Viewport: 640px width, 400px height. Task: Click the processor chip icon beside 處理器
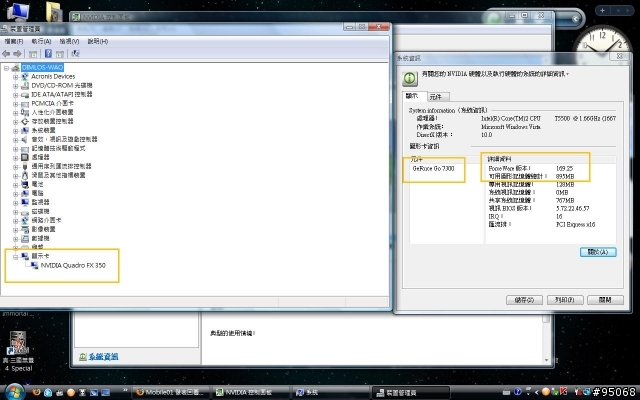[x=24, y=157]
